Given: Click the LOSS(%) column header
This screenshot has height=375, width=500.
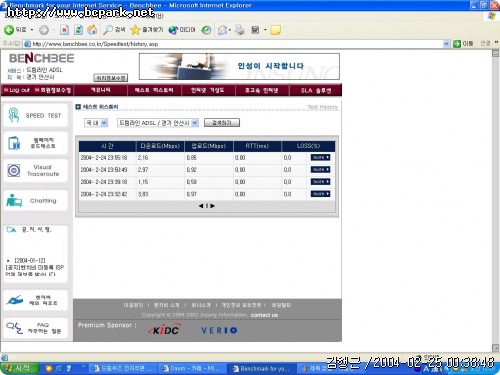Looking at the screenshot, I should (308, 146).
